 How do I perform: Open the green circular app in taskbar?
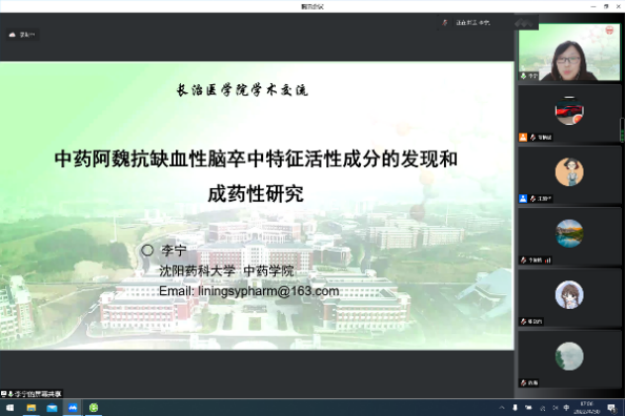[94, 408]
